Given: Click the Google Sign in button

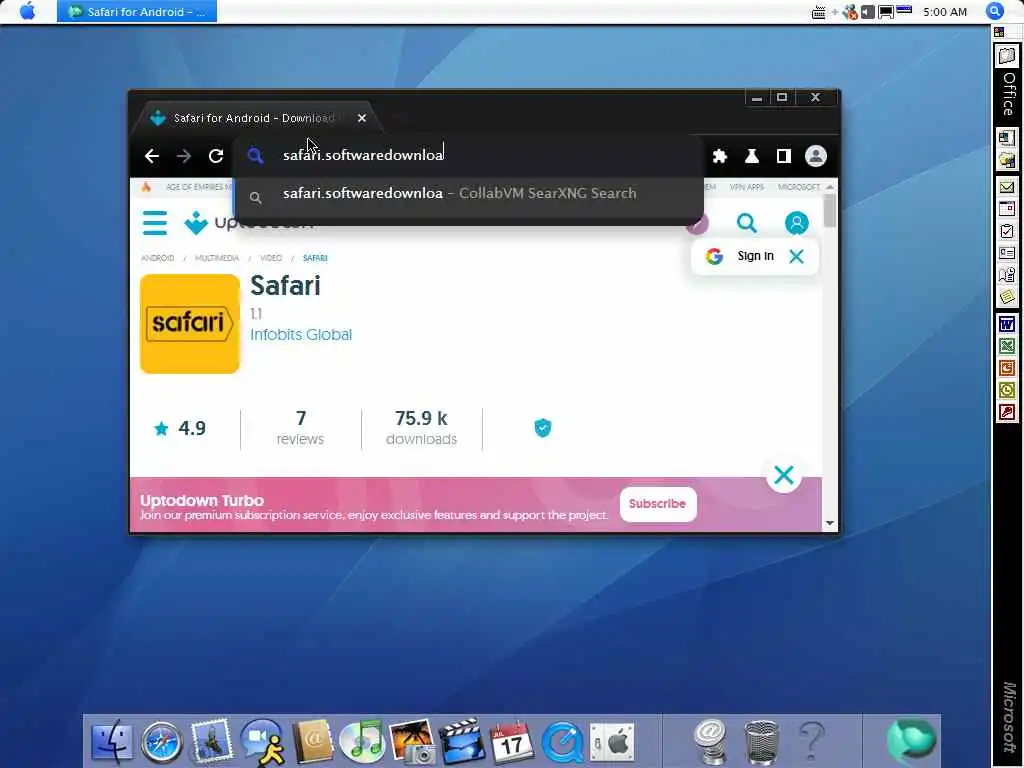Looking at the screenshot, I should pos(741,256).
